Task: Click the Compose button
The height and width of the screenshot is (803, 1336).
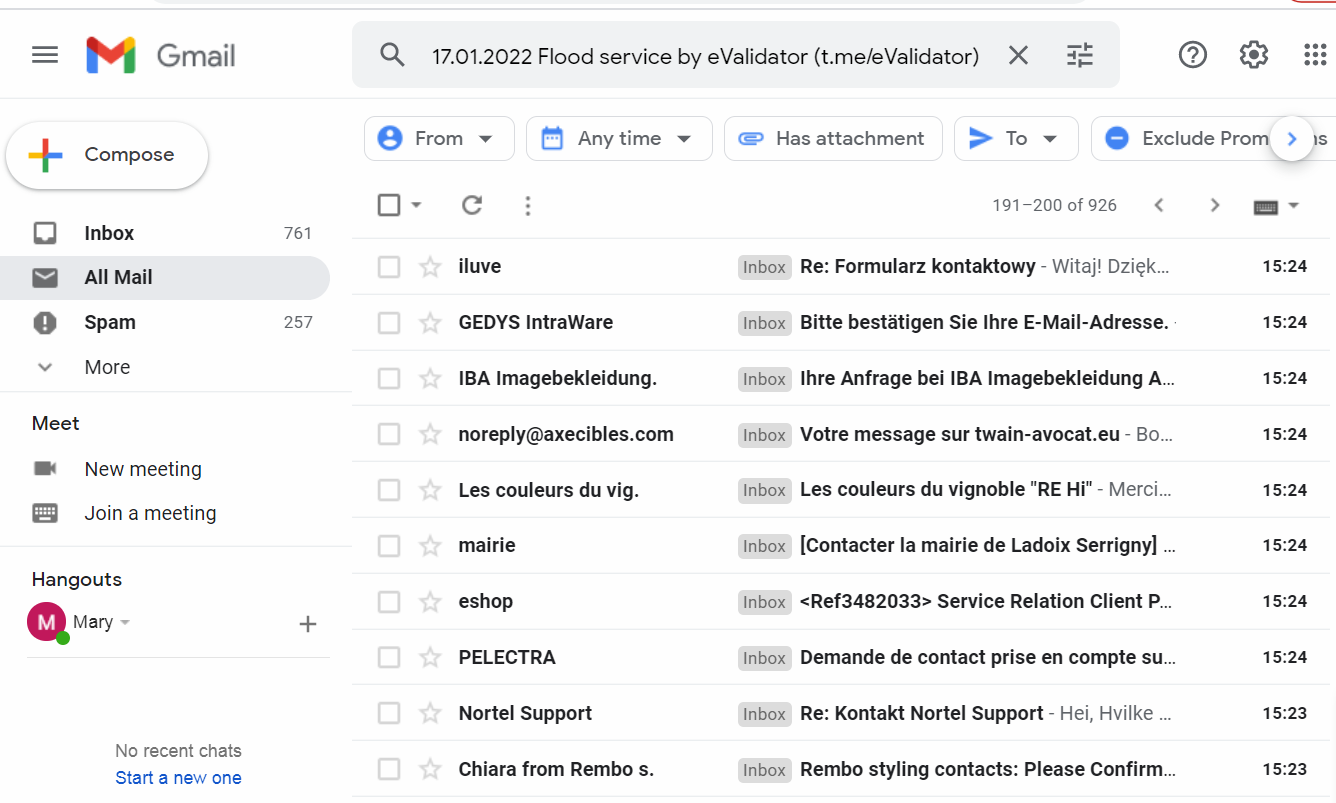Action: coord(107,155)
